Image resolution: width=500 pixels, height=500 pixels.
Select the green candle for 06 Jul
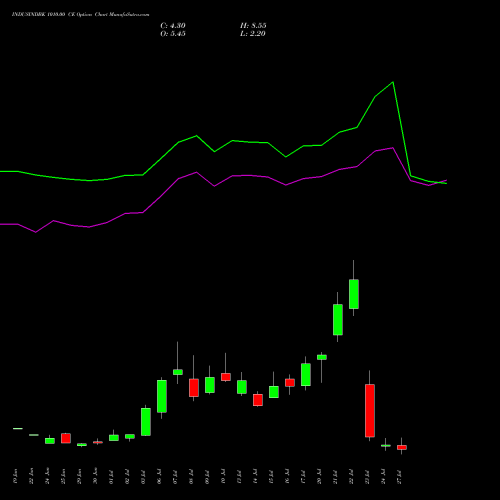(162, 396)
